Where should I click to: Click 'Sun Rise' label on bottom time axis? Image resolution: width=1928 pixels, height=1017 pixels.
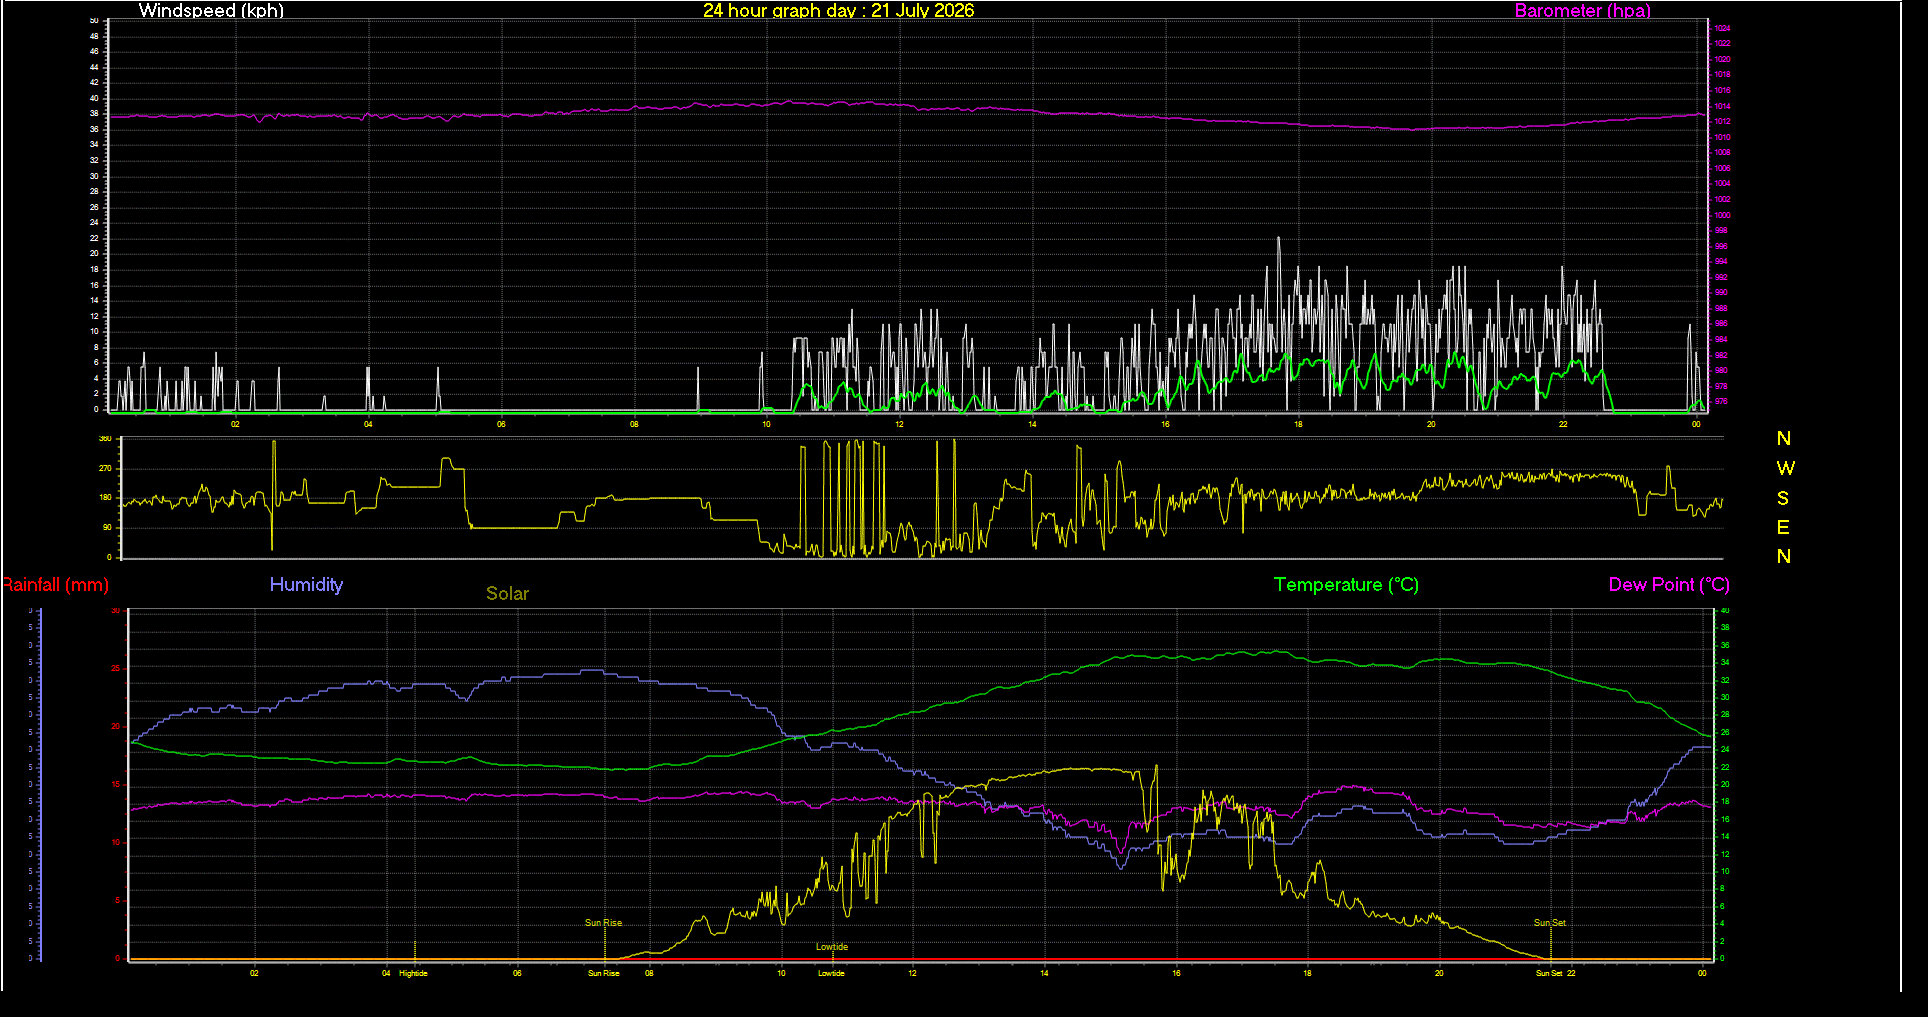[603, 973]
